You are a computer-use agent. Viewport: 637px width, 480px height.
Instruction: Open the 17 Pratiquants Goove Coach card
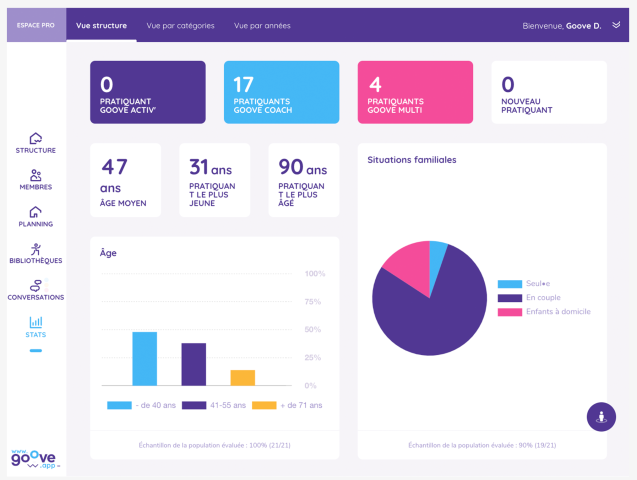(x=282, y=92)
